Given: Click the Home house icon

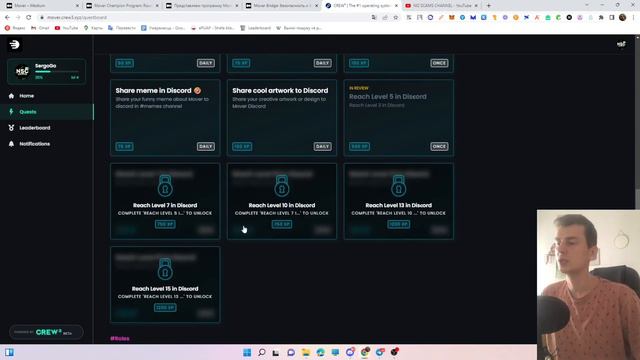Looking at the screenshot, I should pyautogui.click(x=11, y=96).
